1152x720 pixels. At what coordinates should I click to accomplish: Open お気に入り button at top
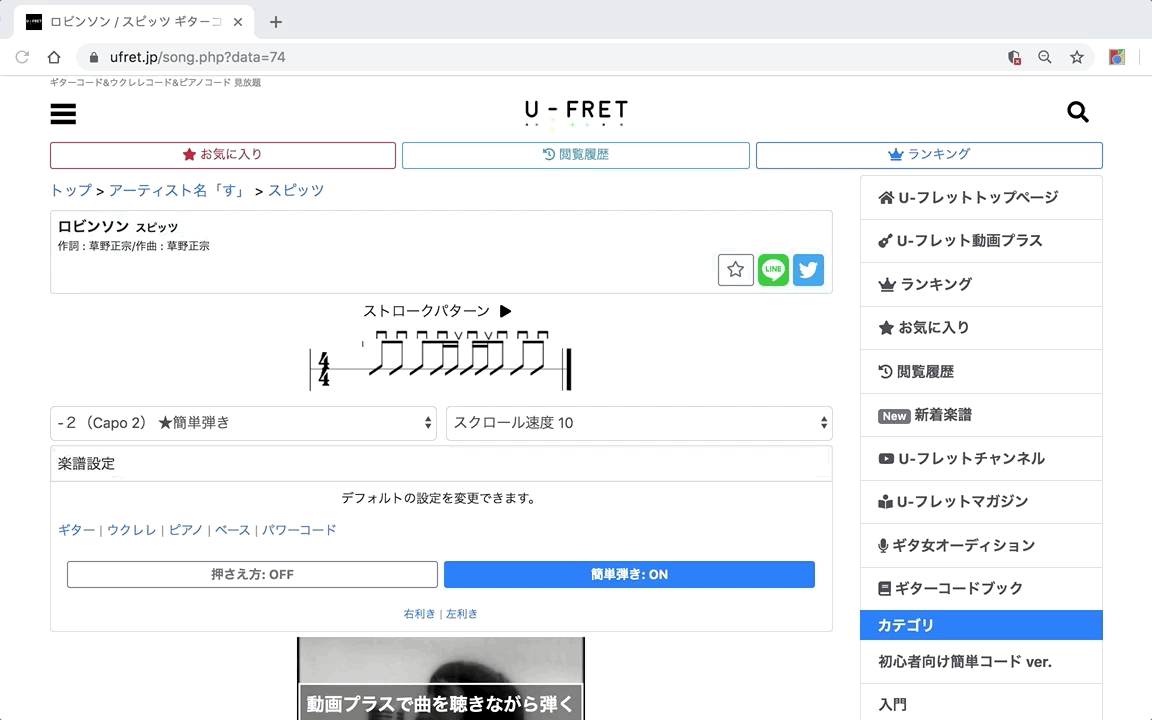coord(223,155)
